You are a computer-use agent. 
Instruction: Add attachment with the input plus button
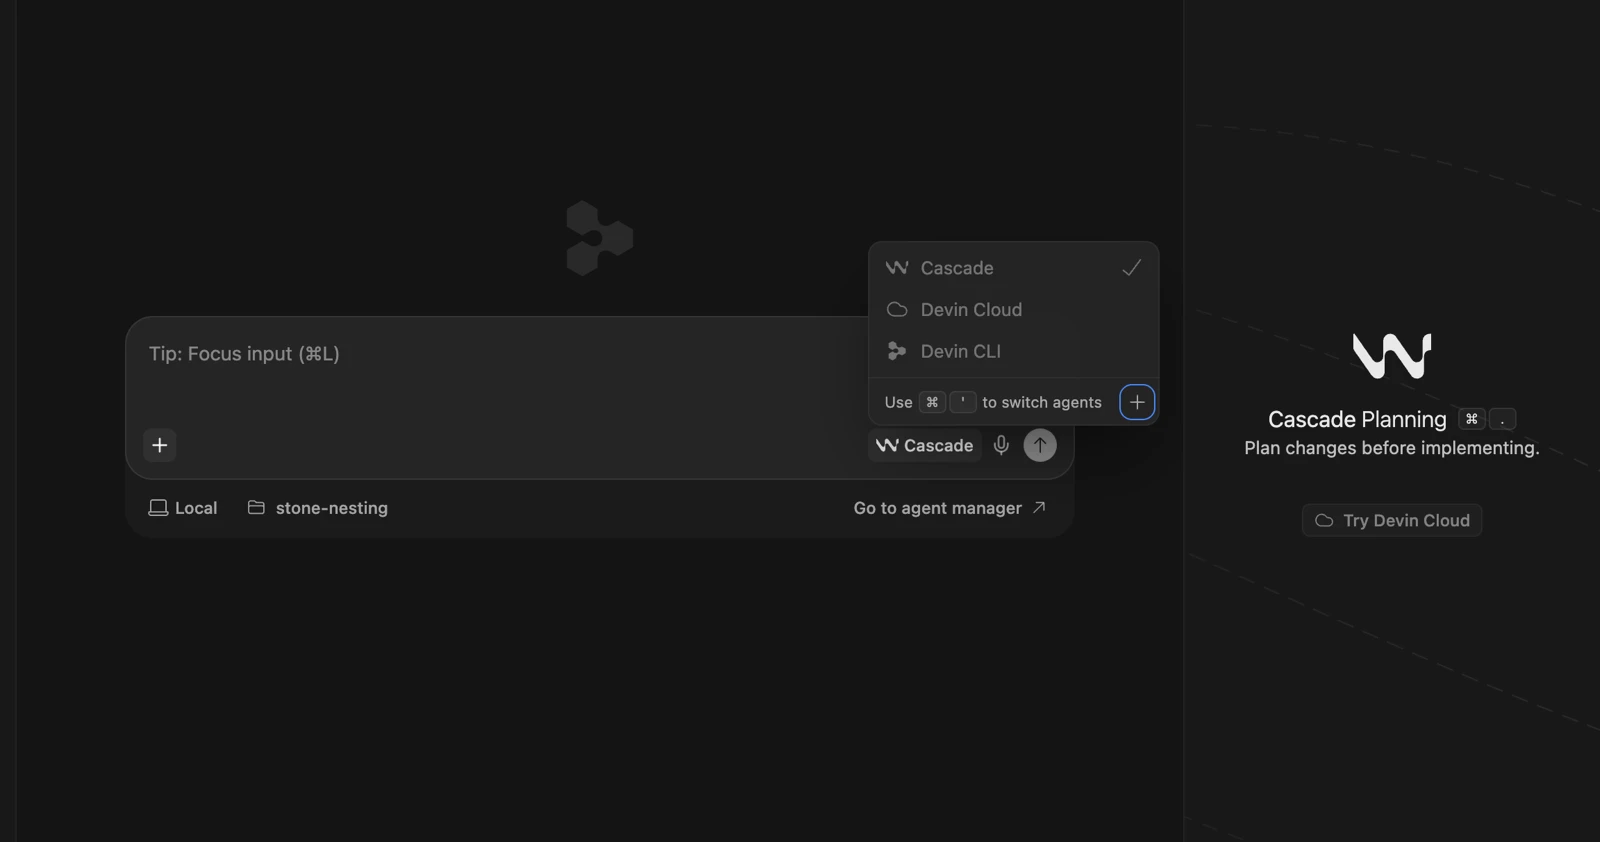[160, 445]
